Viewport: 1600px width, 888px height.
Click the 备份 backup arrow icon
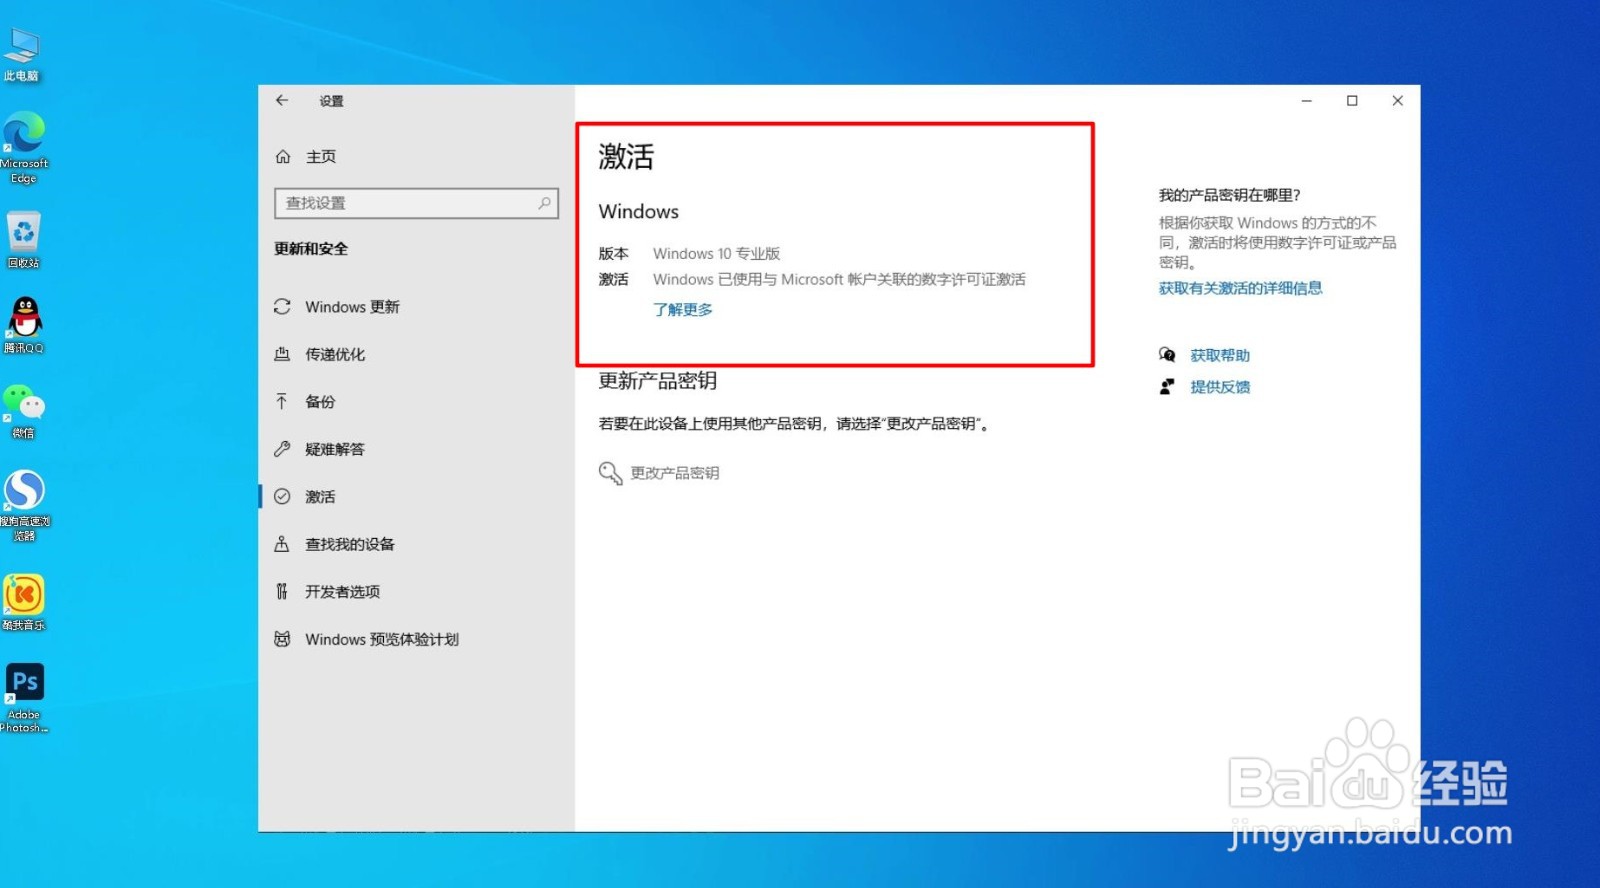282,401
